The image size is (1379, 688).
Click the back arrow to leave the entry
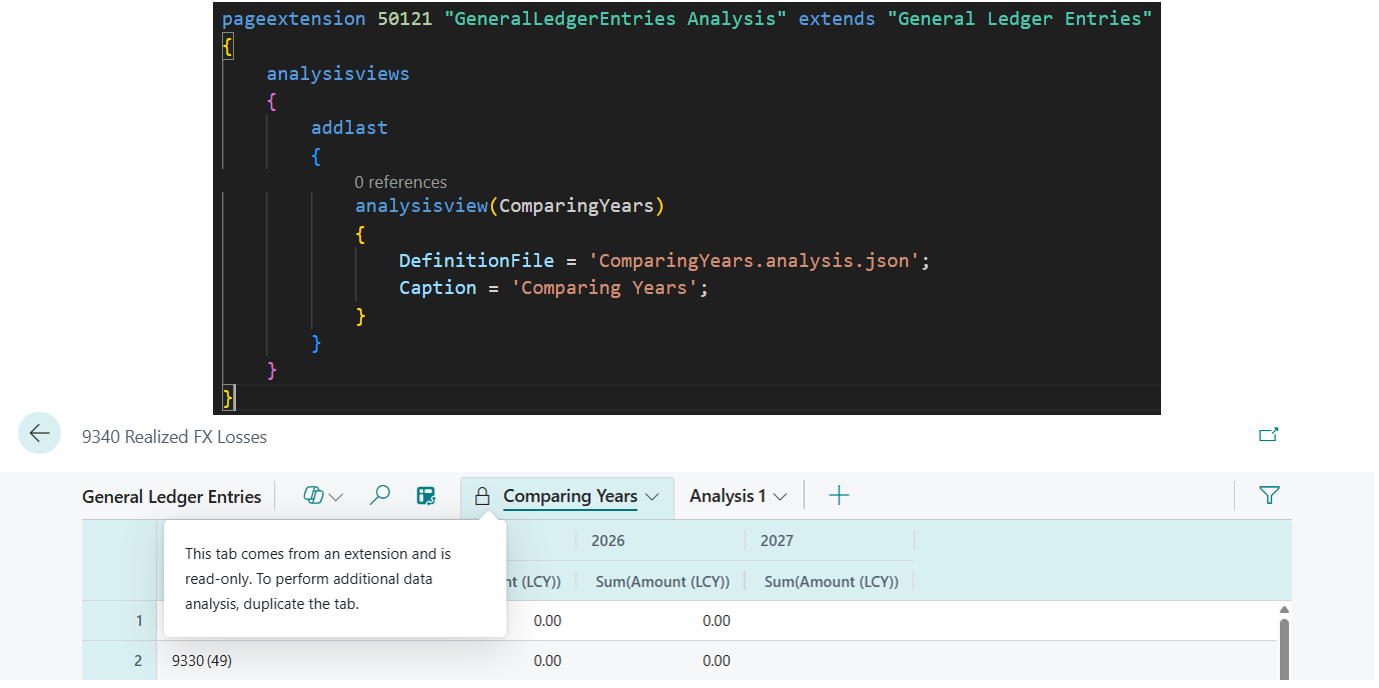(38, 433)
